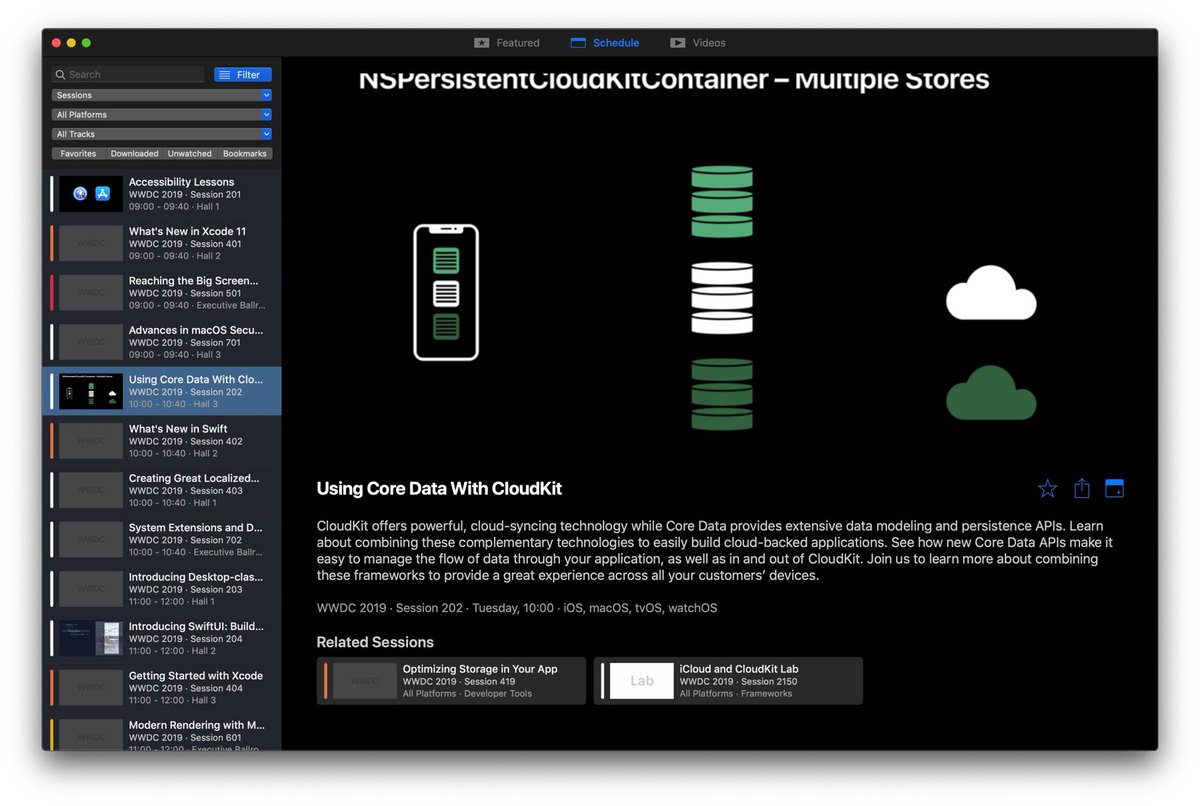Screen dimensions: 1200x806
Task: Click the Using Core Data With CloudKit title
Action: click(x=439, y=489)
